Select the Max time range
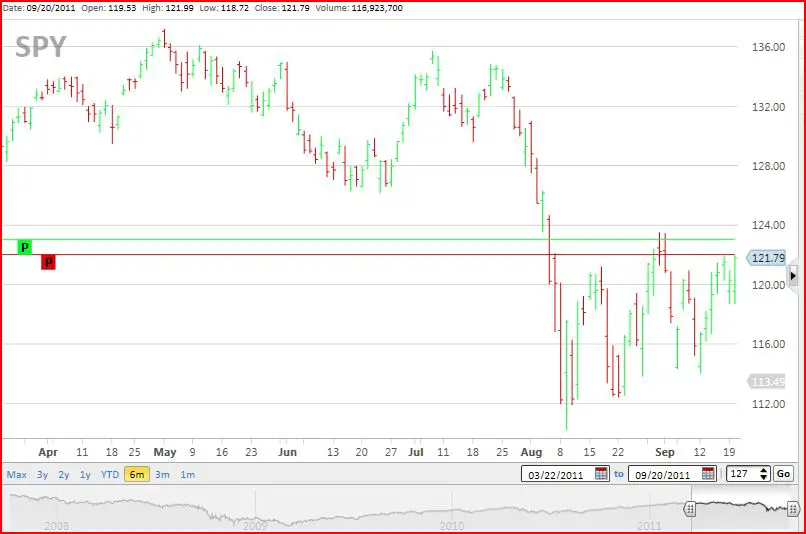Screen dimensions: 806x534 point(16,474)
